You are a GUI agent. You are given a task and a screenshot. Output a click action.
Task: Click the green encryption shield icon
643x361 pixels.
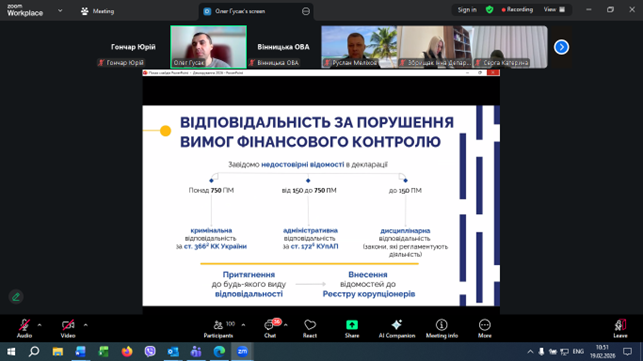click(x=489, y=9)
